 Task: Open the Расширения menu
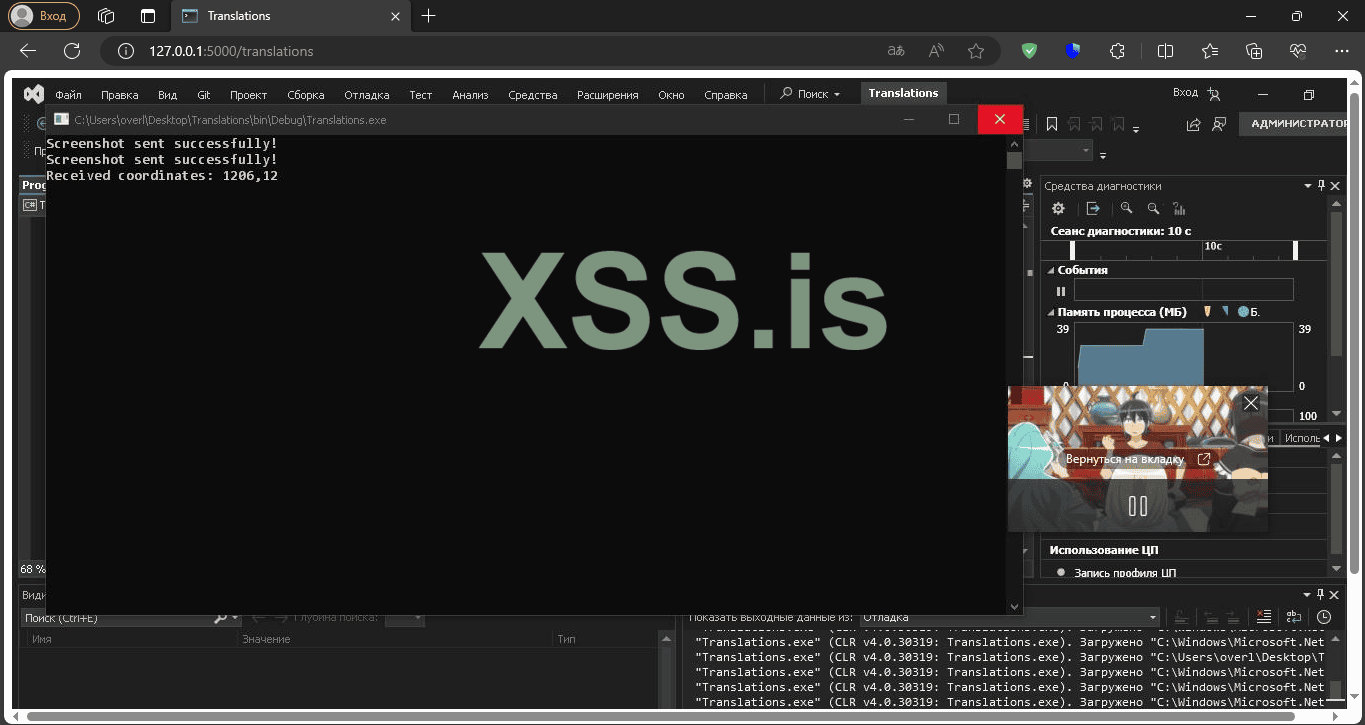(x=607, y=95)
